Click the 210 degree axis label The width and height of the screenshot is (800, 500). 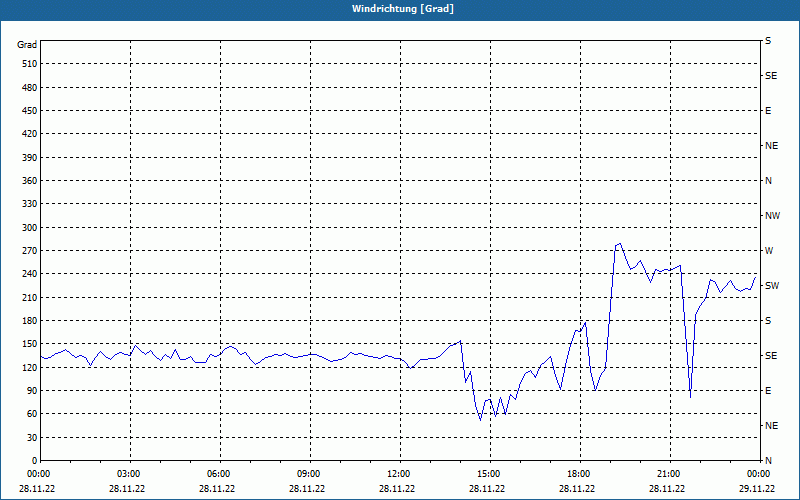[x=30, y=297]
